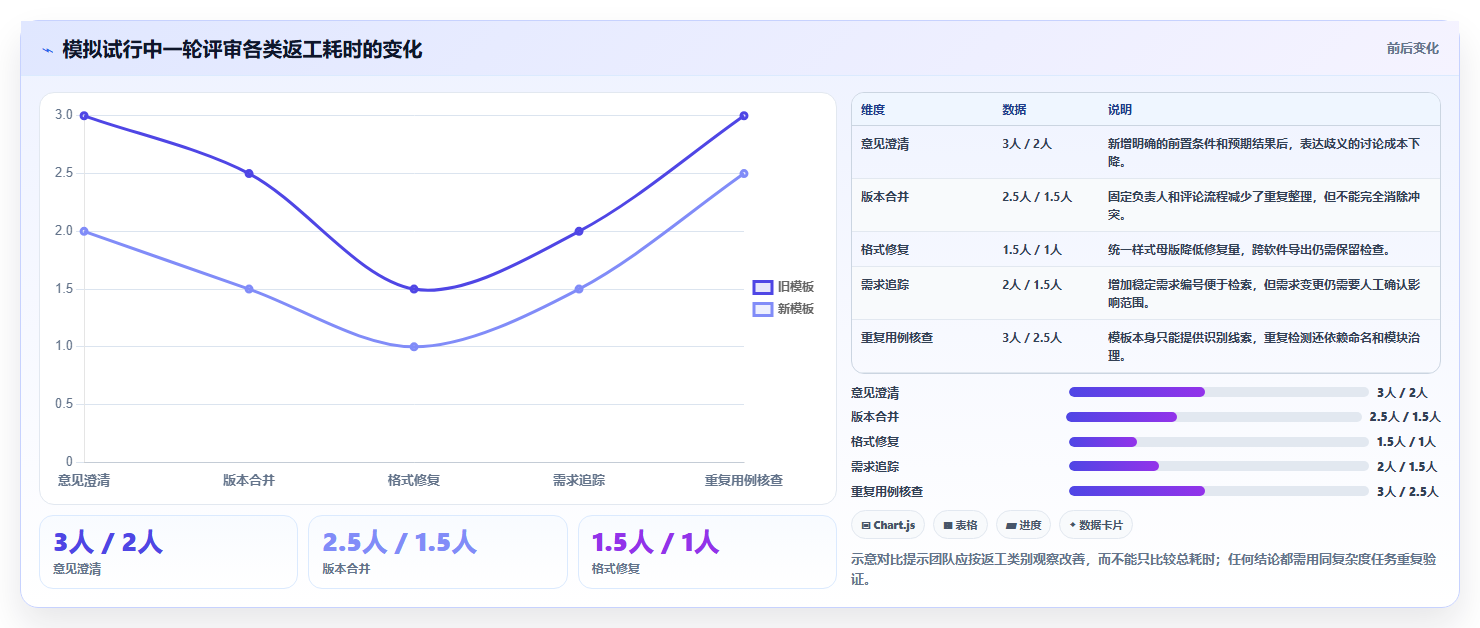Screen dimensions: 1480x628
Task: Click the 版本合并 progress bar
Action: (x=1214, y=417)
